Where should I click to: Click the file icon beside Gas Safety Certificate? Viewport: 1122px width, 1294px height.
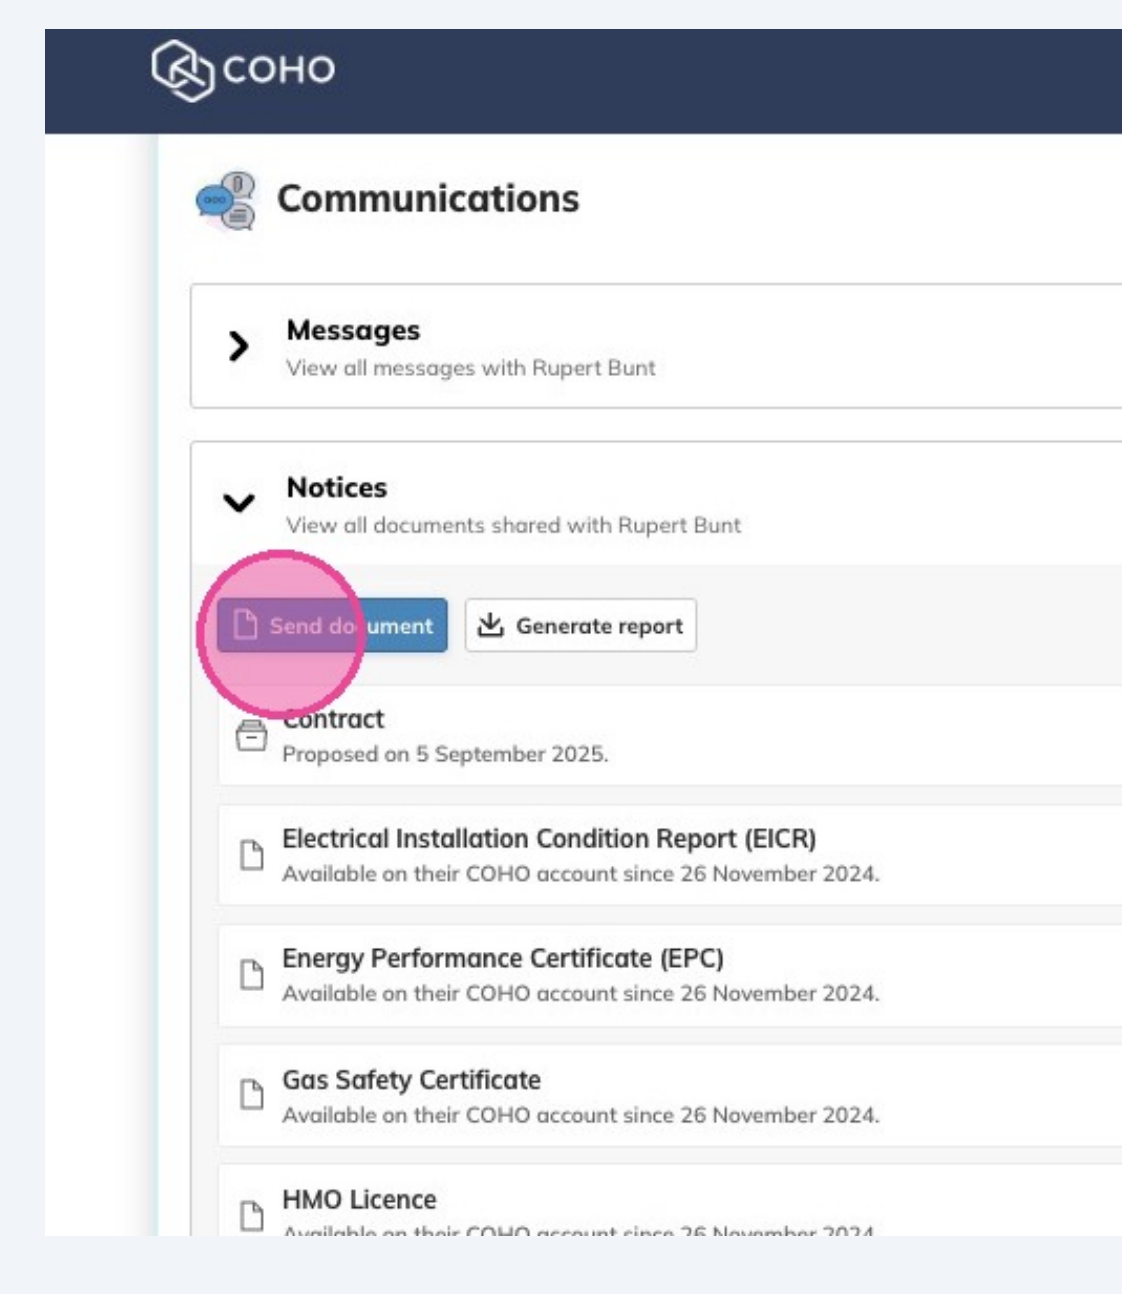pyautogui.click(x=252, y=1095)
